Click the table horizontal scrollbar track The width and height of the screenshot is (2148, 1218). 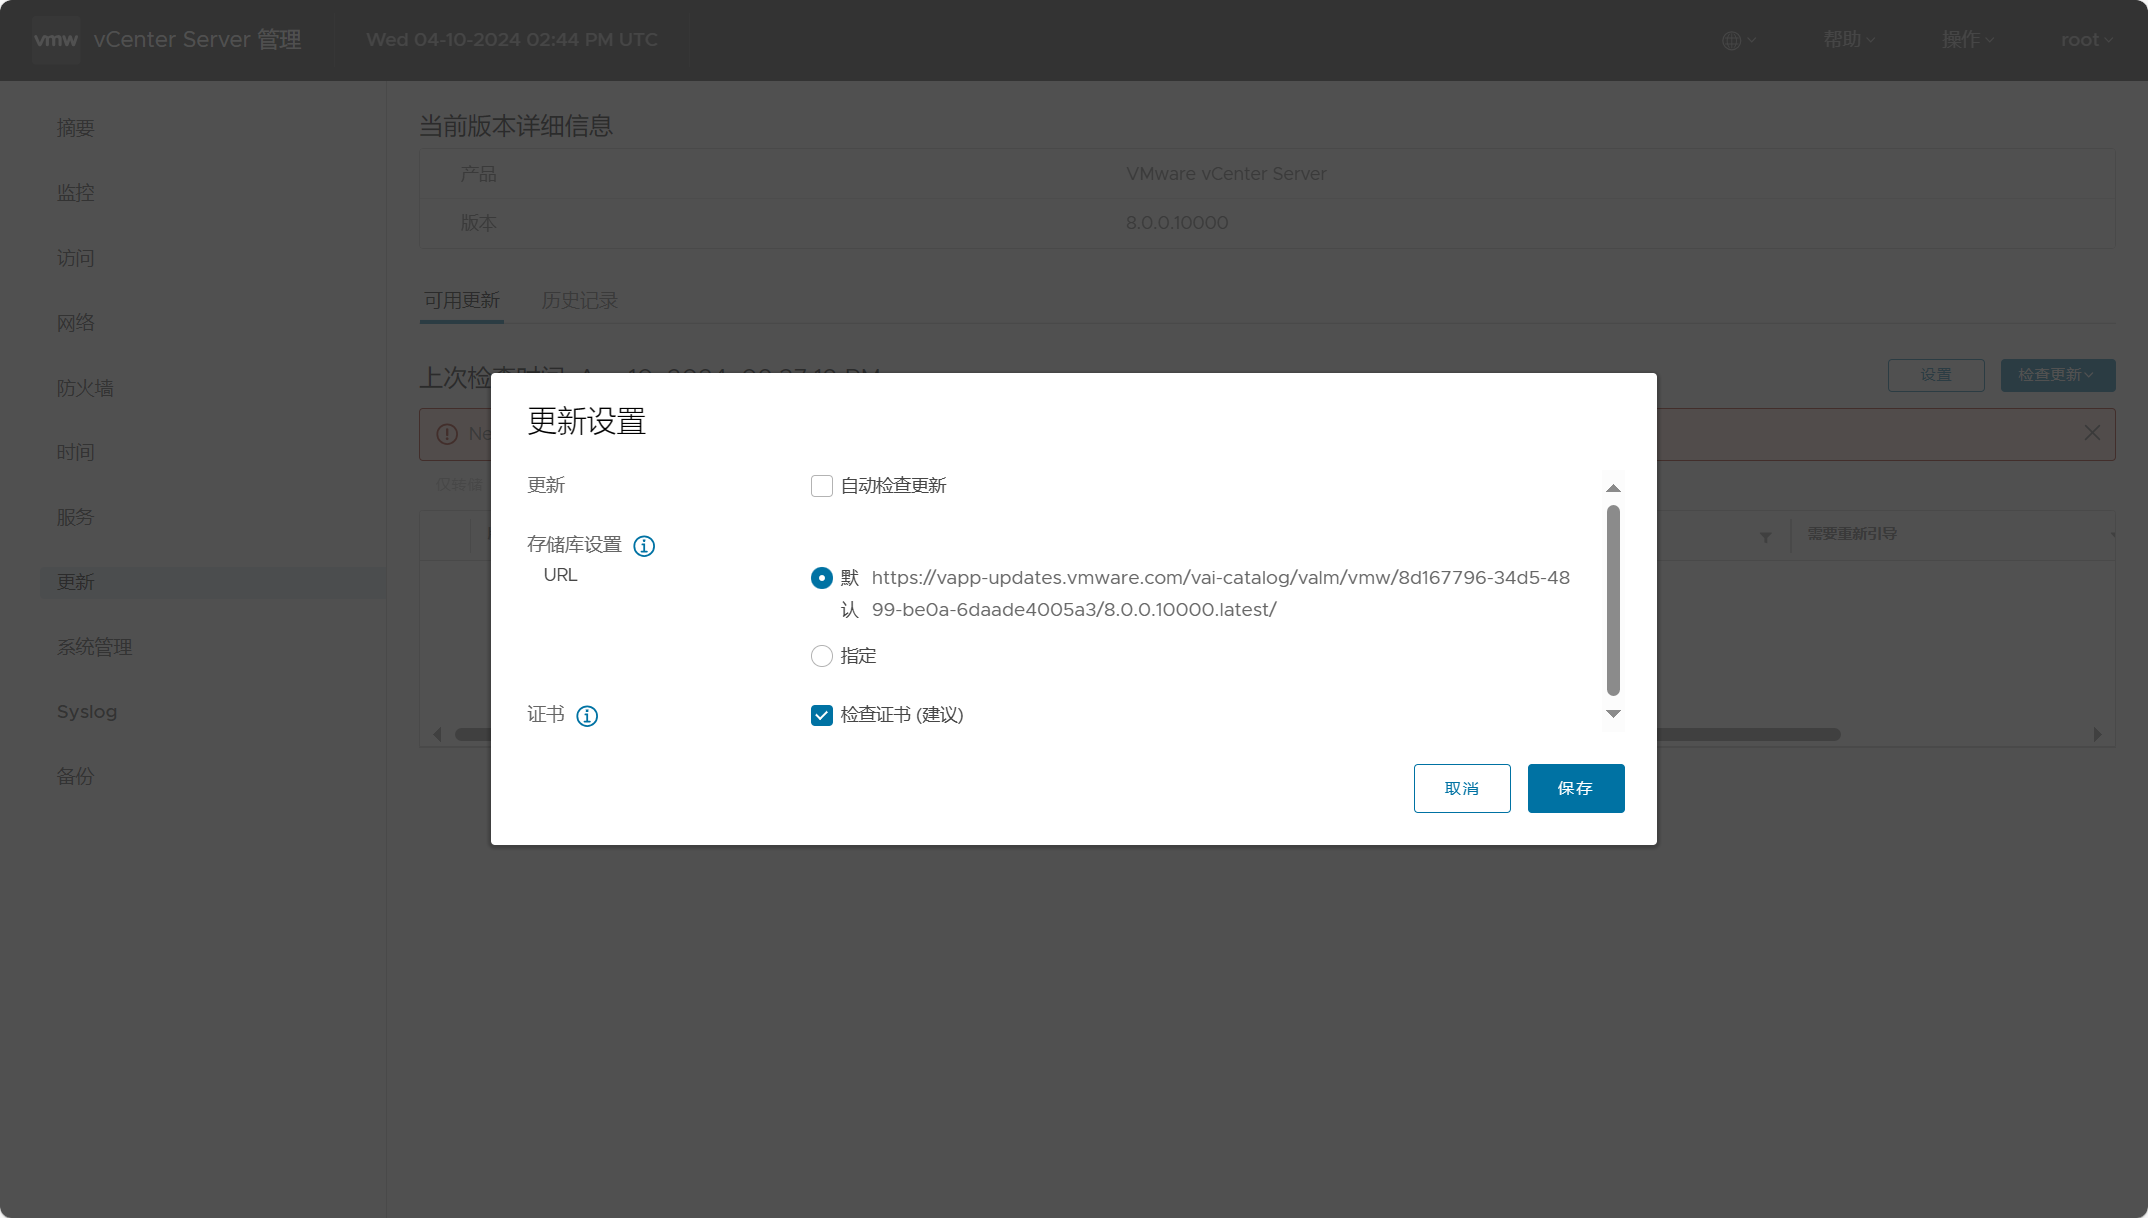click(x=1748, y=734)
